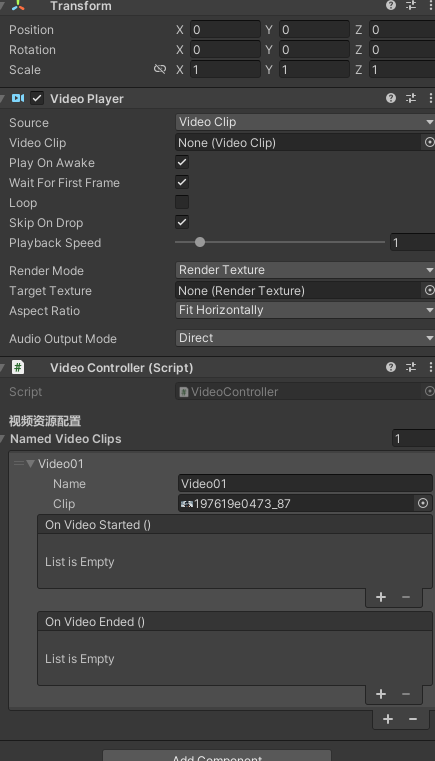Open the Render Mode dropdown

coord(305,270)
